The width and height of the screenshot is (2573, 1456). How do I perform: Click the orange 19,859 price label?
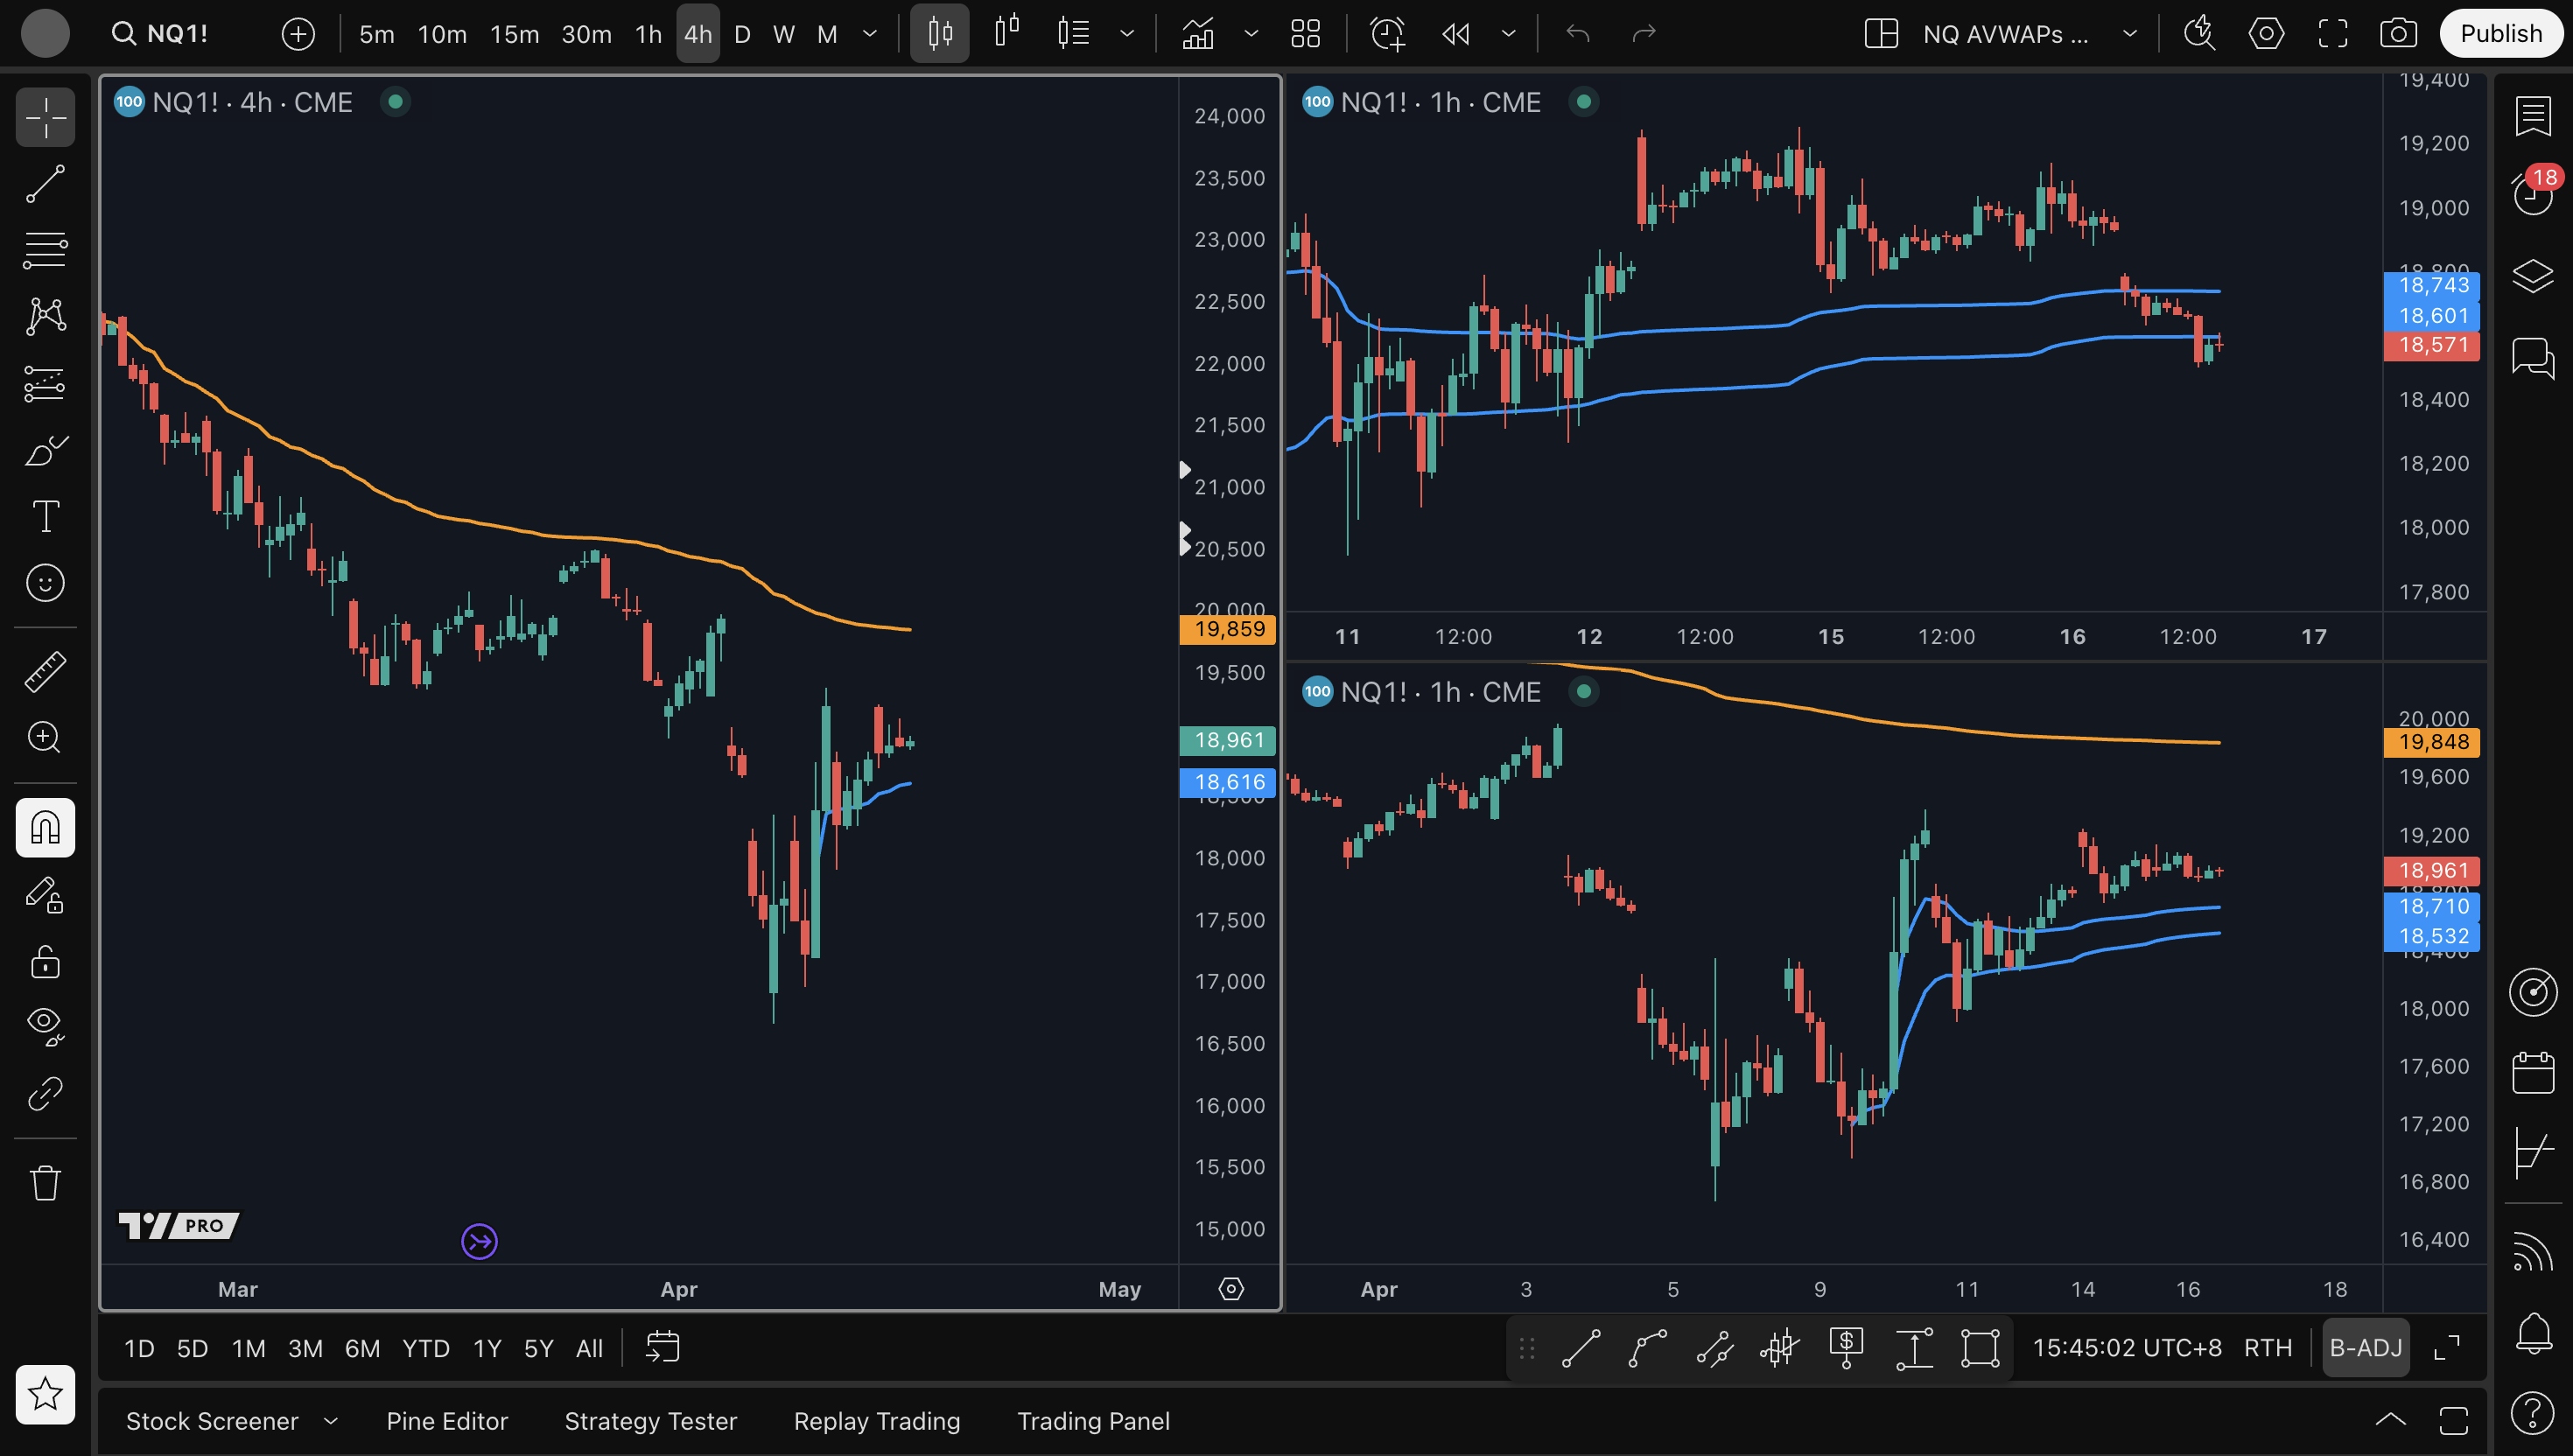[1229, 629]
